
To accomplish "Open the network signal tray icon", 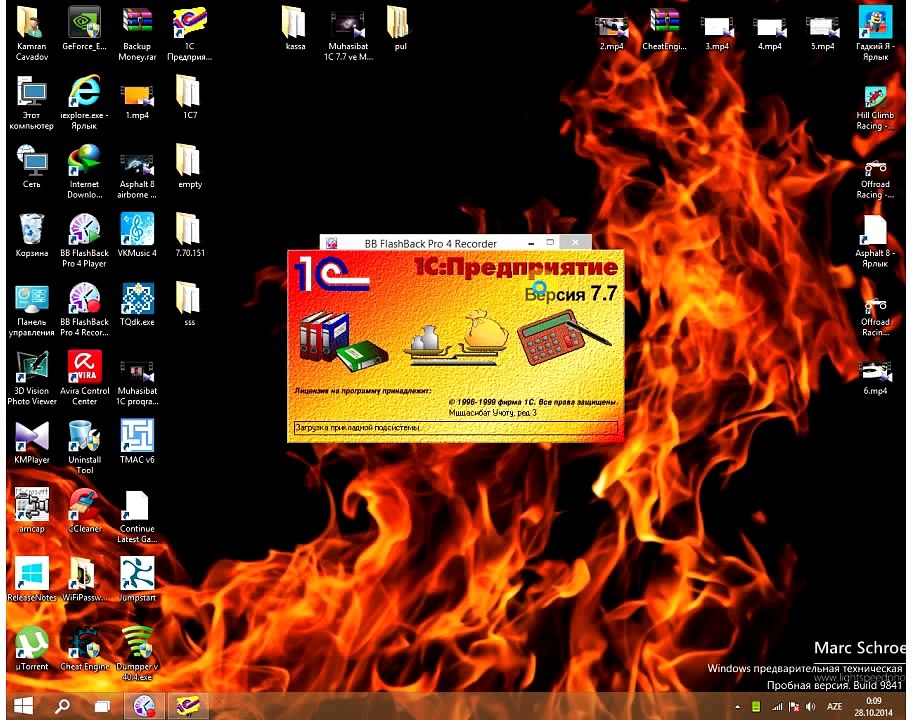I will (776, 707).
